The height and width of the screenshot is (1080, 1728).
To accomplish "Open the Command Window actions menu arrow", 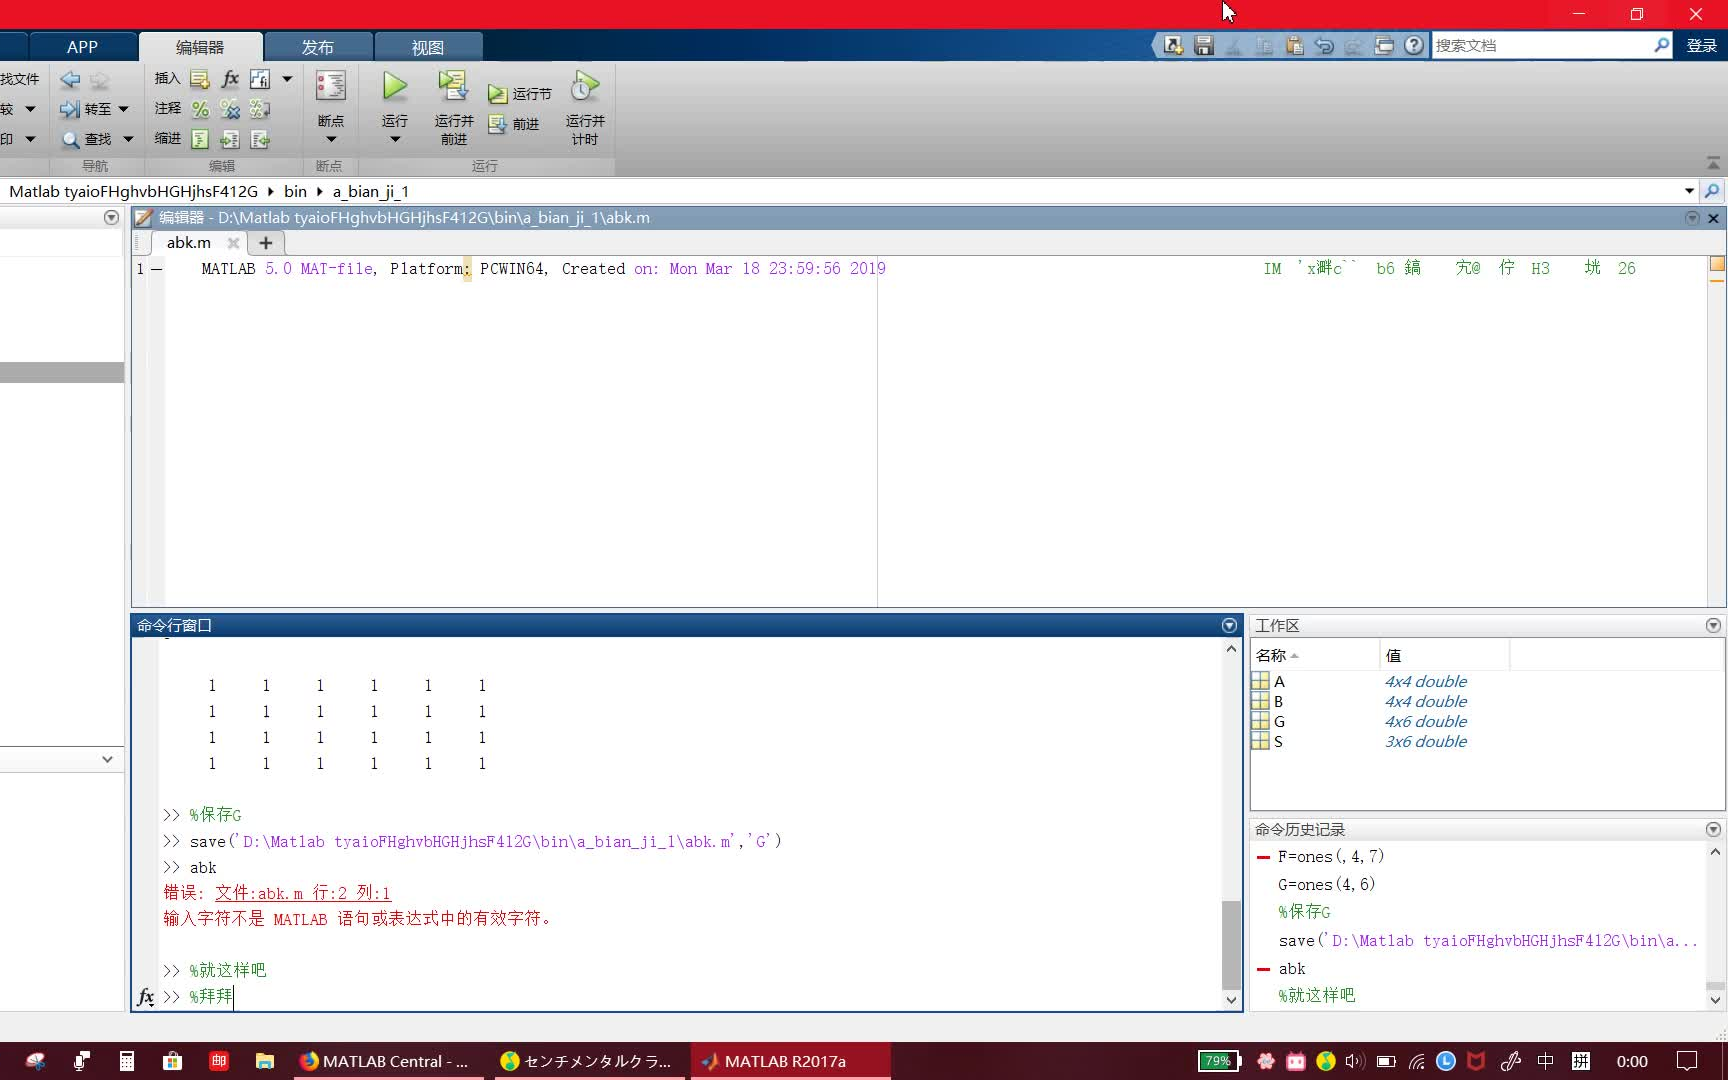I will pos(1230,625).
